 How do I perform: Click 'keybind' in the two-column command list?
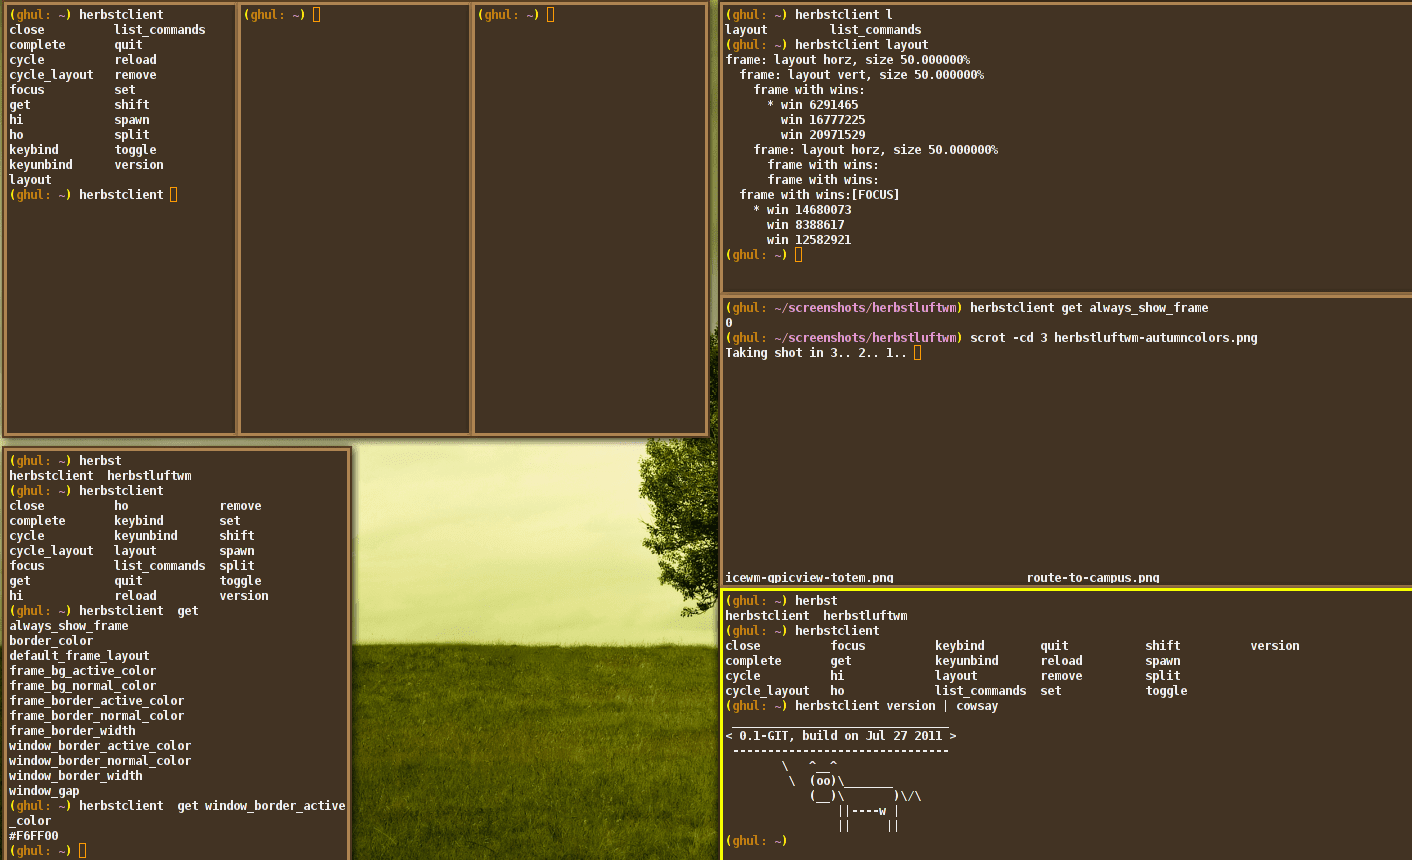coord(34,150)
